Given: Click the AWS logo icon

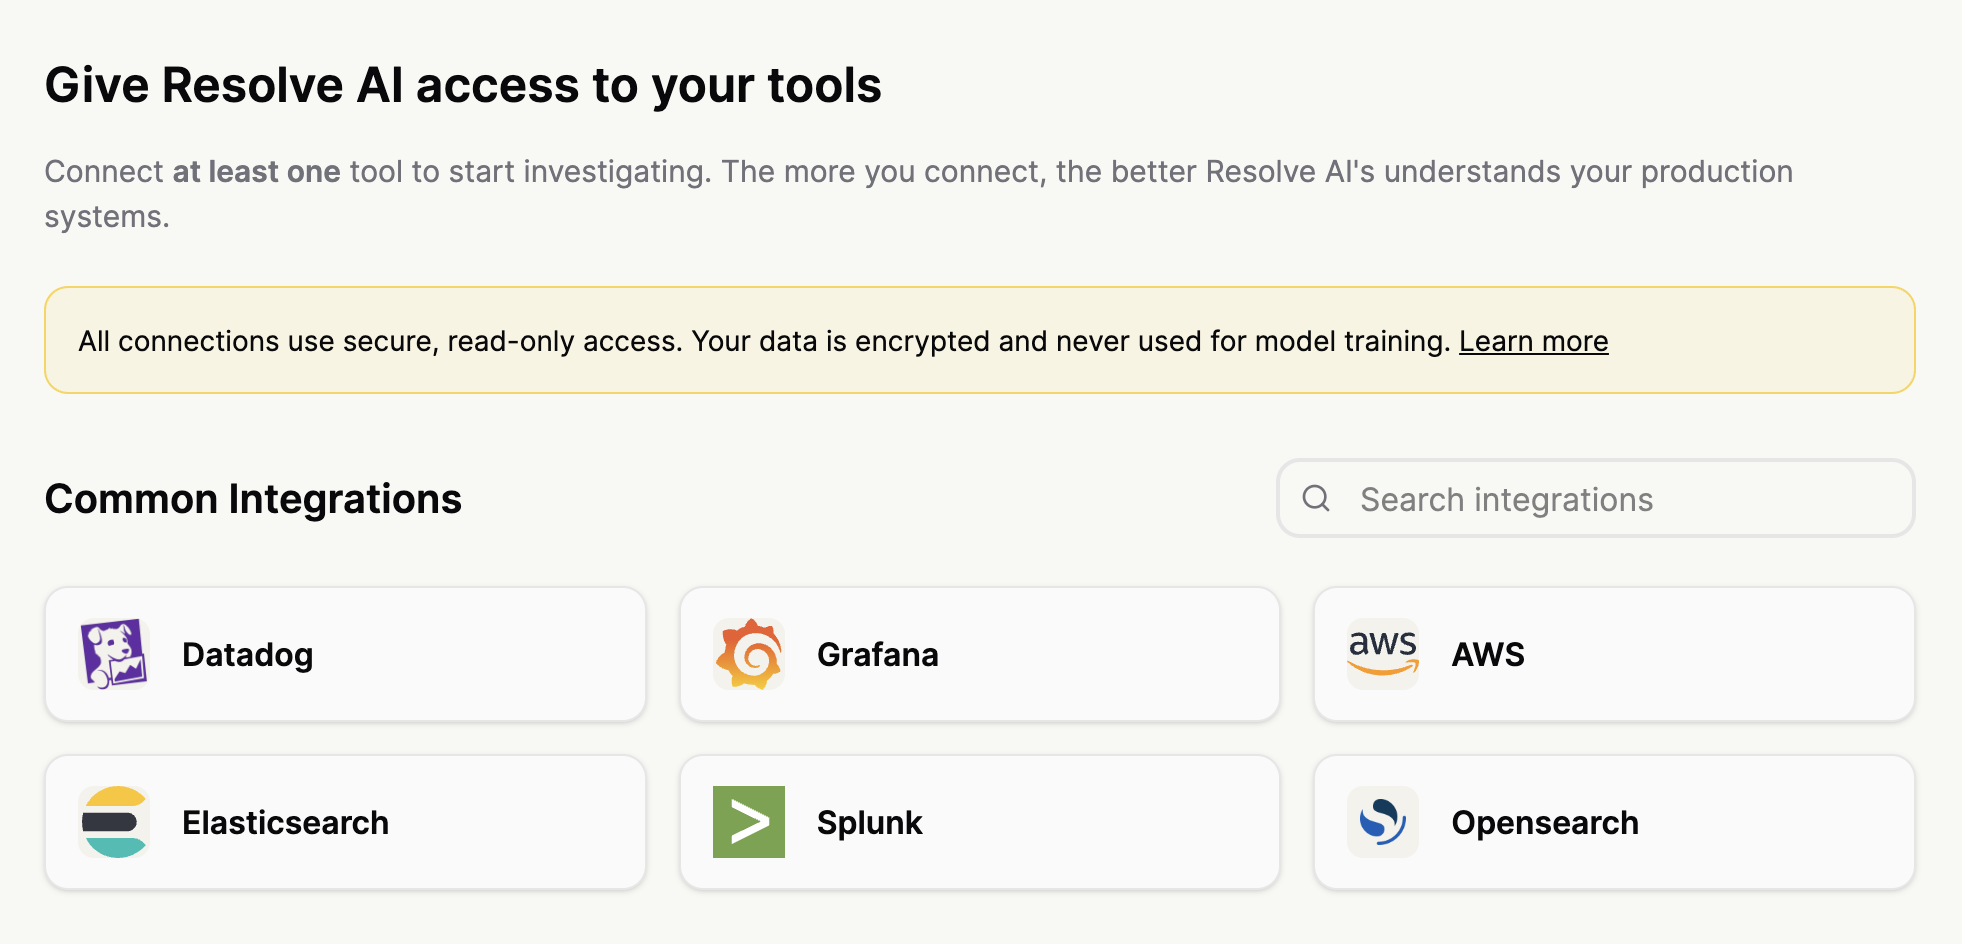Looking at the screenshot, I should point(1383,654).
